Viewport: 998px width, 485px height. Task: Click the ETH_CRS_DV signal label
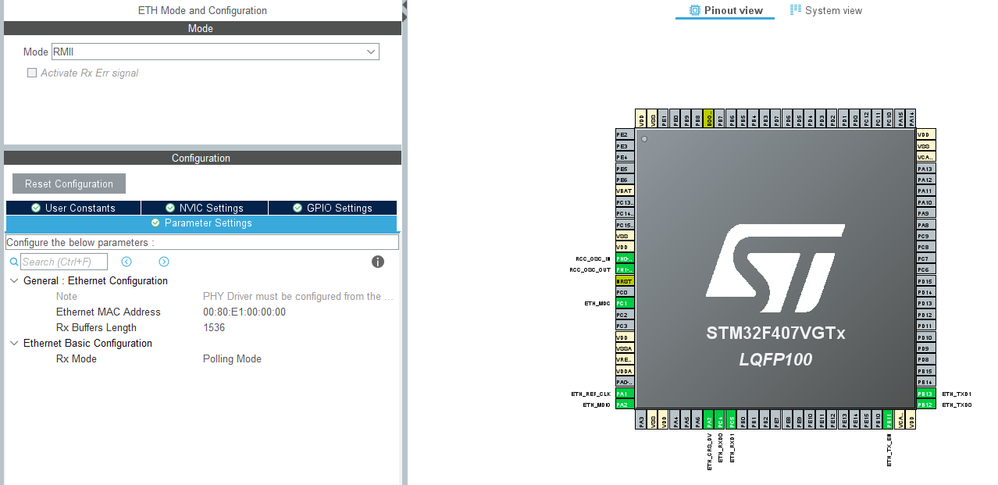point(709,452)
